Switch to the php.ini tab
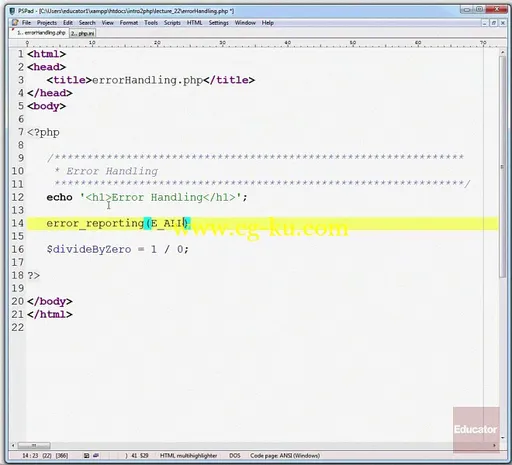Screen dimensions: 512x465 point(82,33)
